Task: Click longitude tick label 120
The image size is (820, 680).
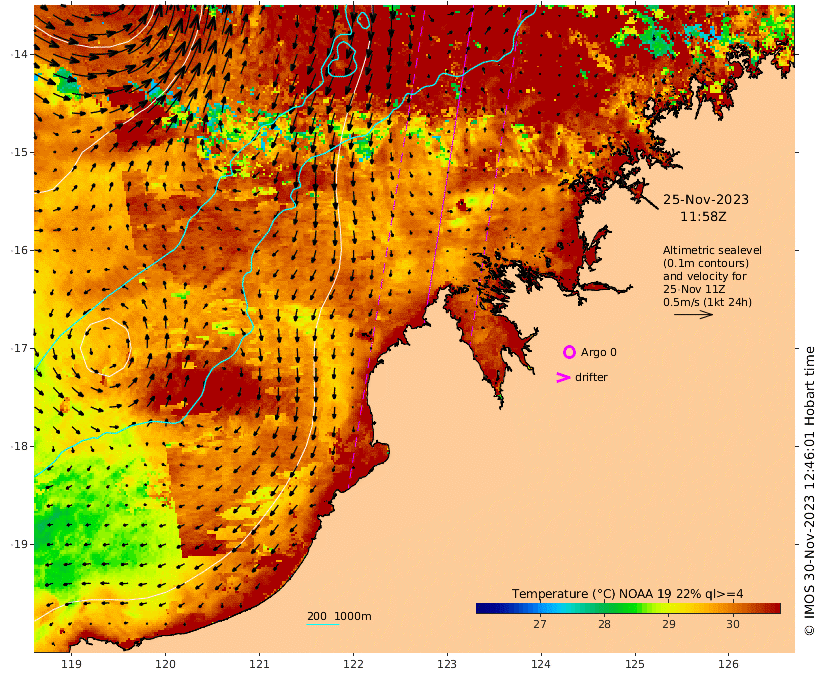Action: pyautogui.click(x=165, y=664)
